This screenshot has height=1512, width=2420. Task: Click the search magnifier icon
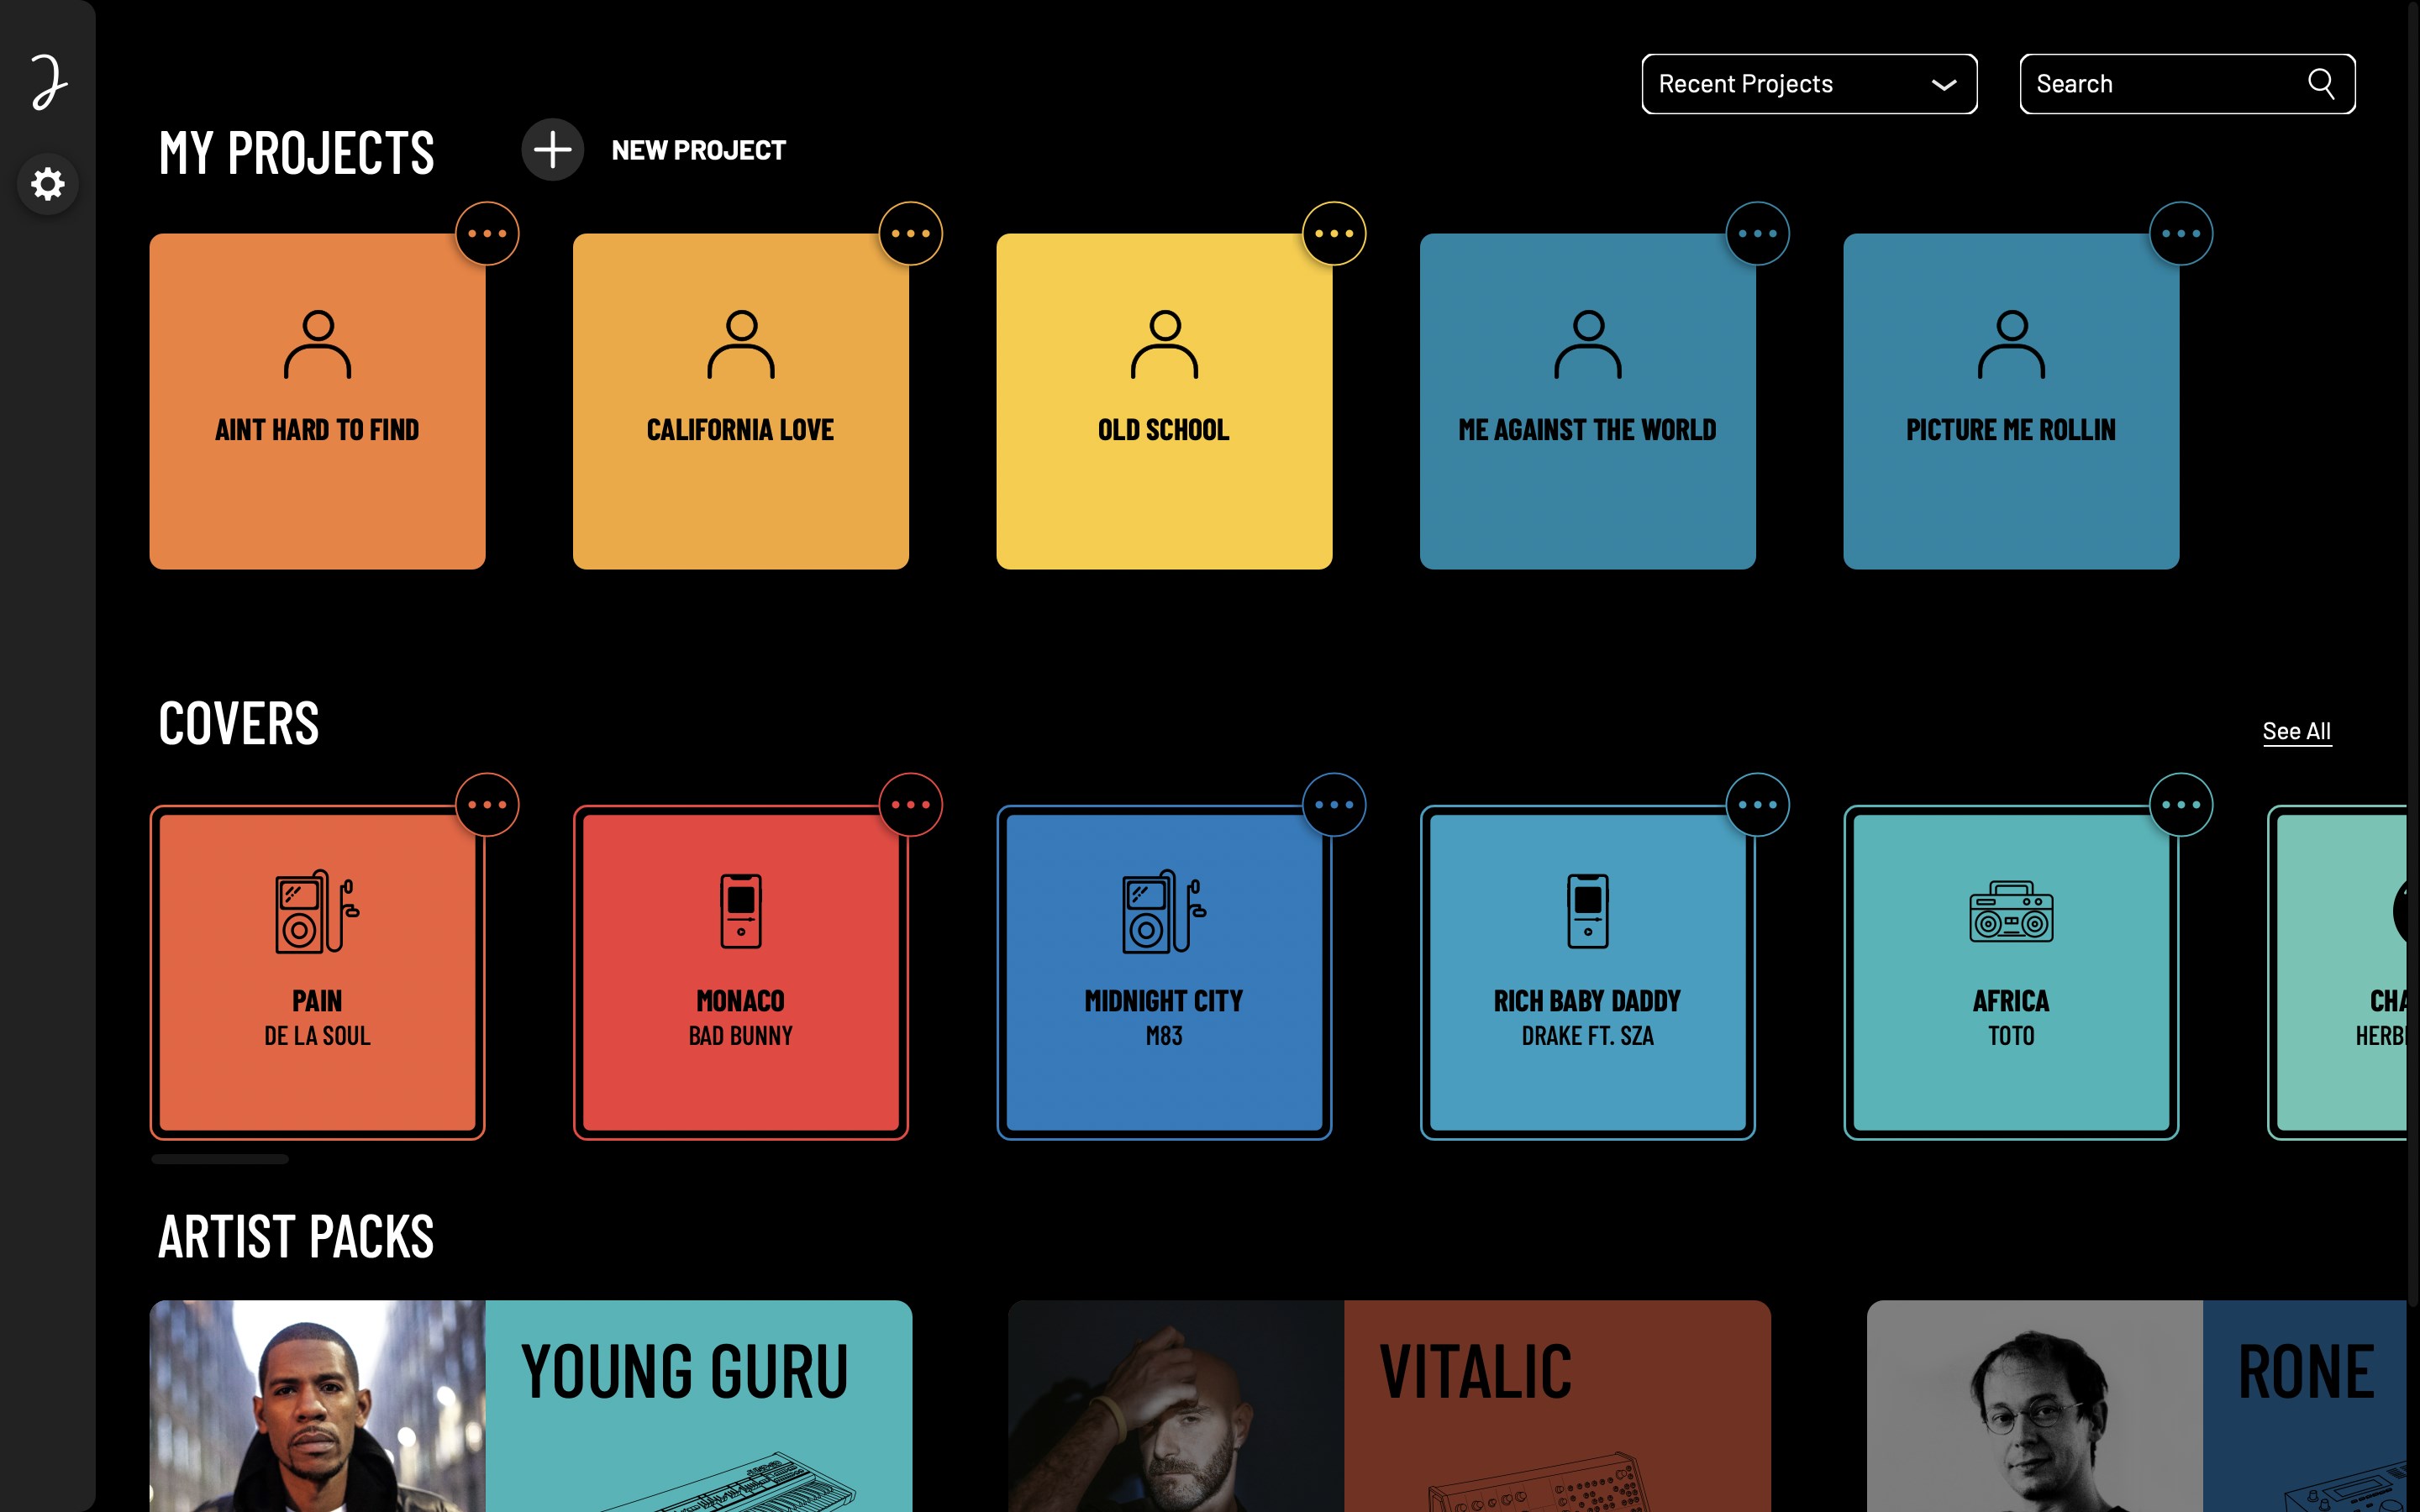[x=2320, y=84]
